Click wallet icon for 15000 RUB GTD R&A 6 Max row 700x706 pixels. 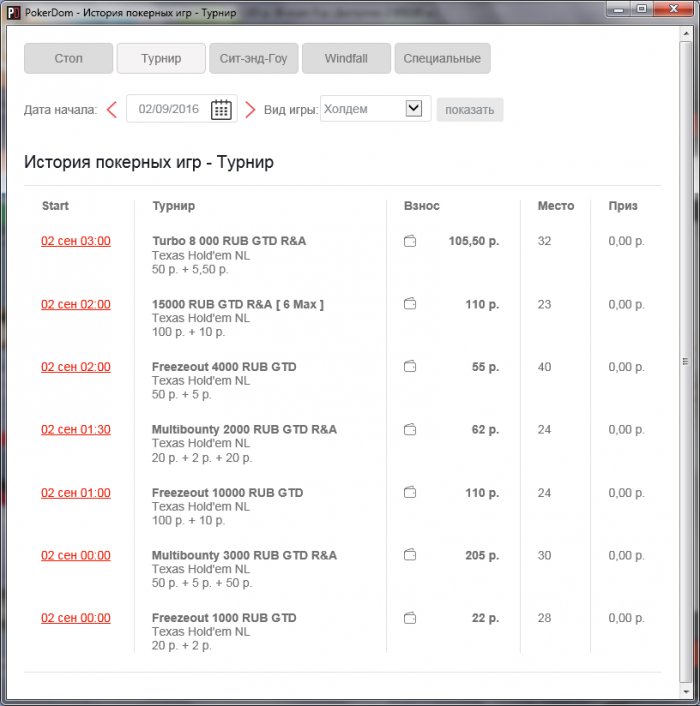pyautogui.click(x=410, y=304)
